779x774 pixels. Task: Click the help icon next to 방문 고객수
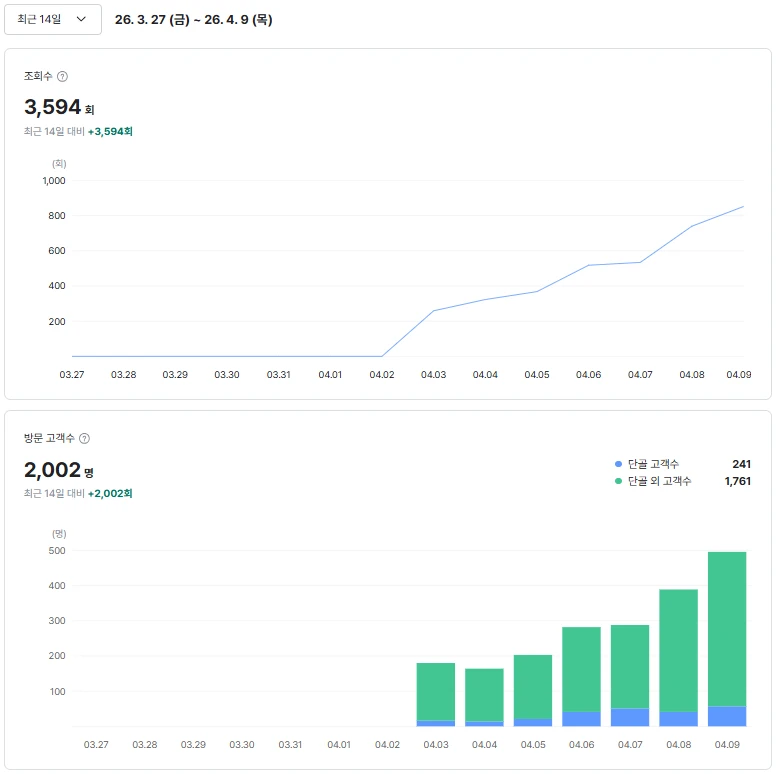click(x=84, y=438)
